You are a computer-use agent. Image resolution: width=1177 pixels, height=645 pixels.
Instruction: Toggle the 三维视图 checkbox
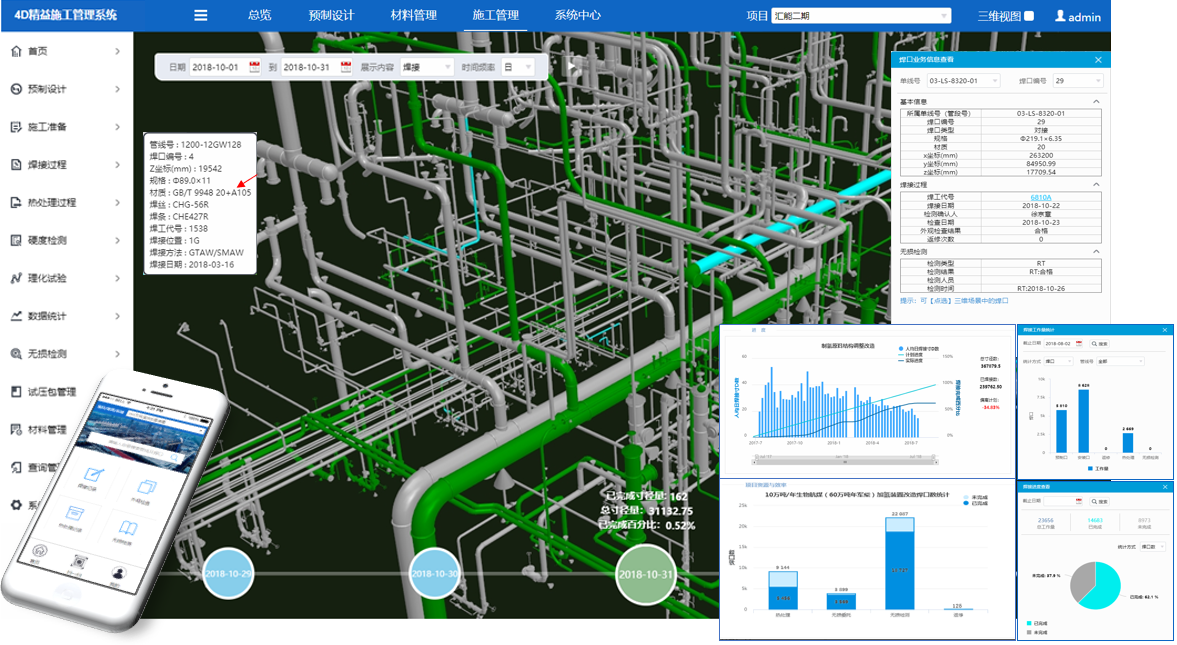point(1029,16)
